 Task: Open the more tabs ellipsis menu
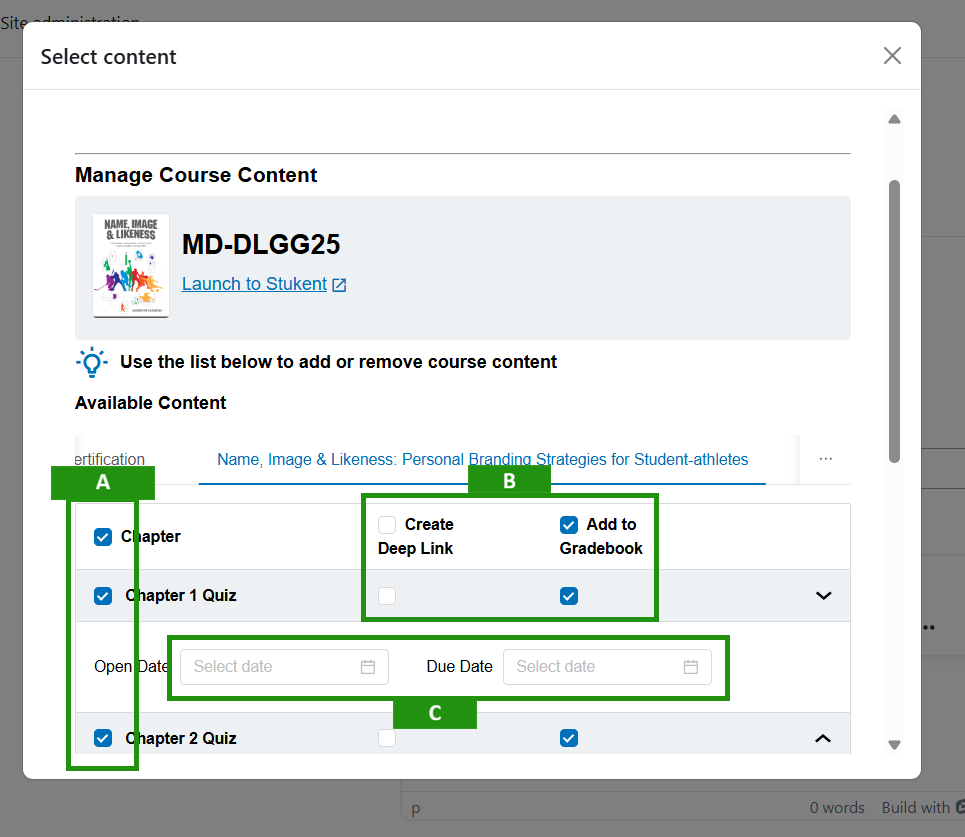click(825, 459)
